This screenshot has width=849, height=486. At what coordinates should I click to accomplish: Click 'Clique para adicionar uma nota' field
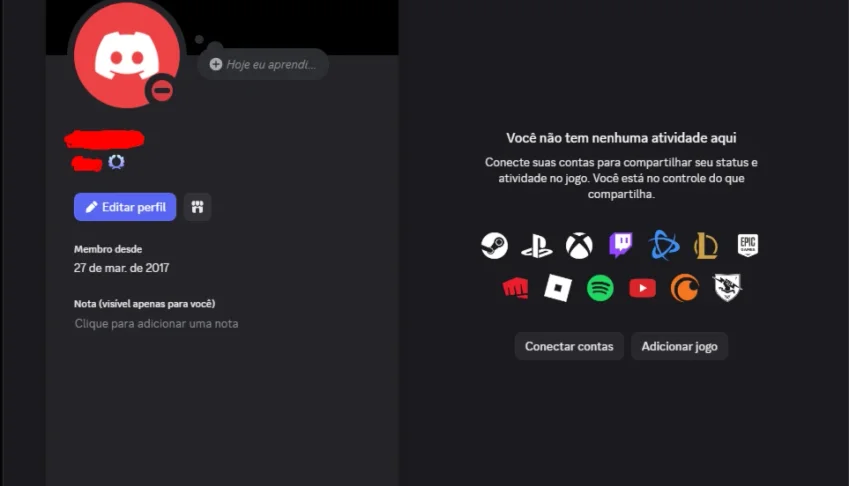156,324
